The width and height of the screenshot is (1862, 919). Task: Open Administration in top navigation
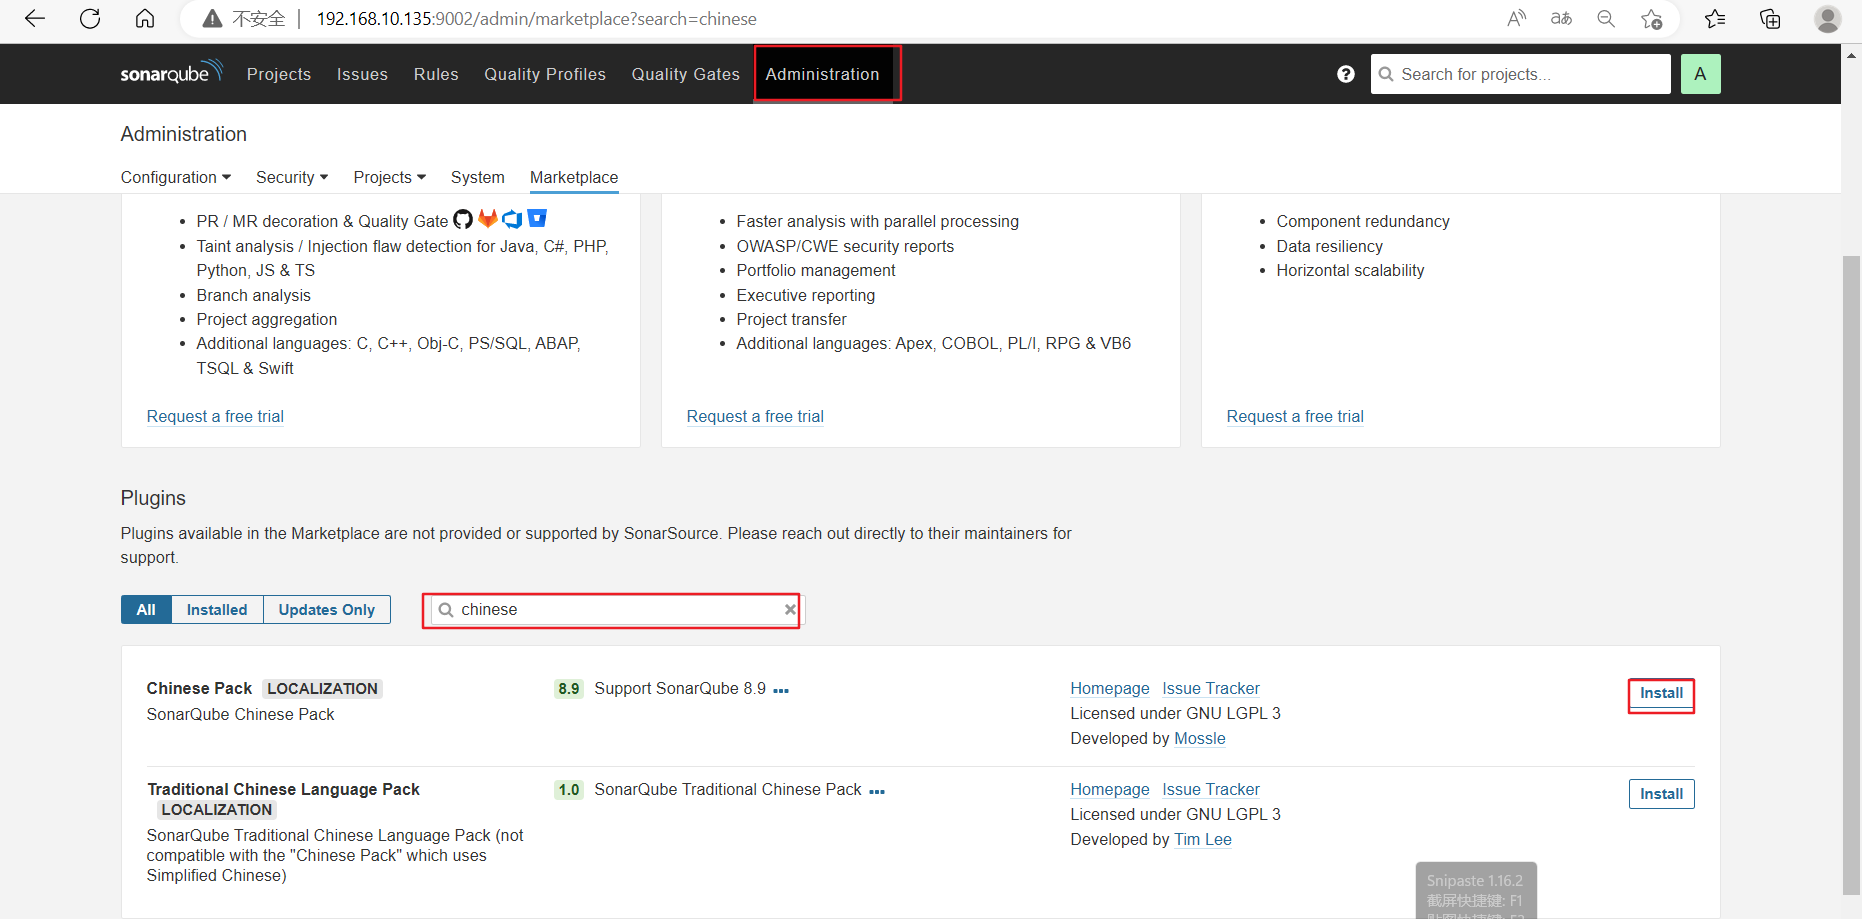[x=823, y=74]
